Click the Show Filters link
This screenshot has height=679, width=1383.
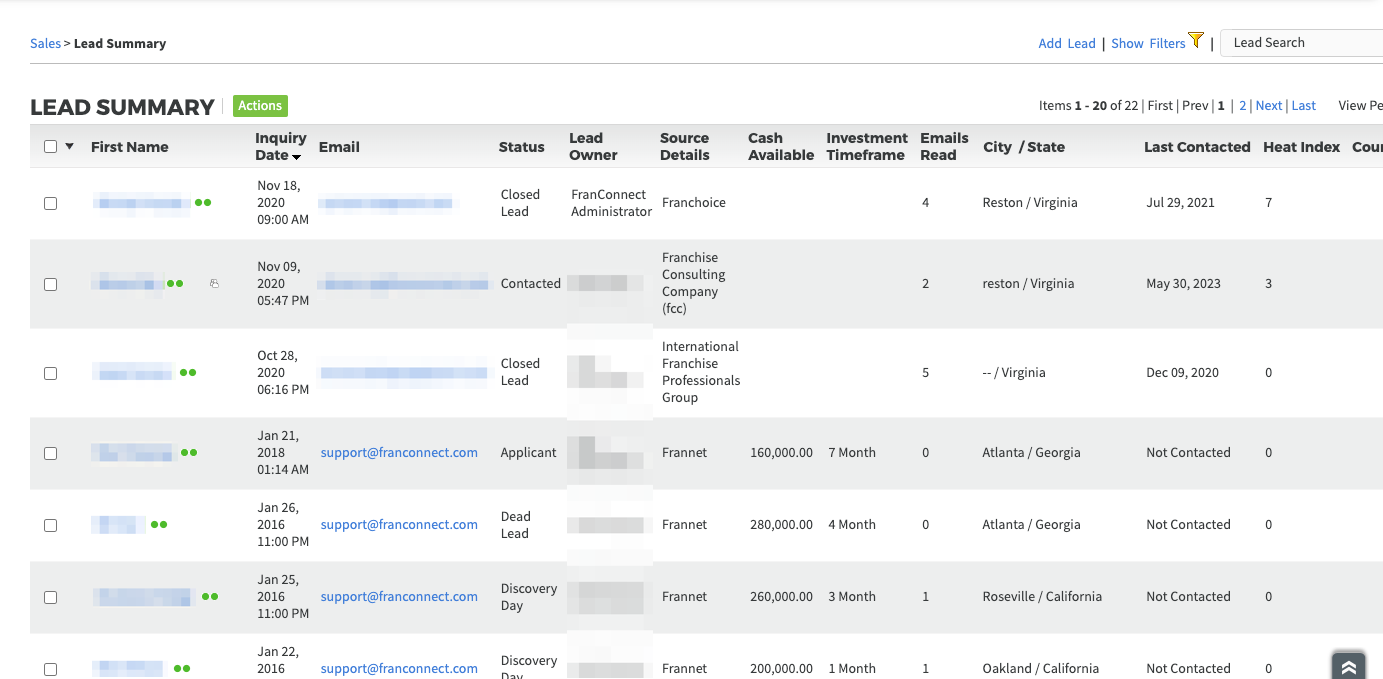1148,44
